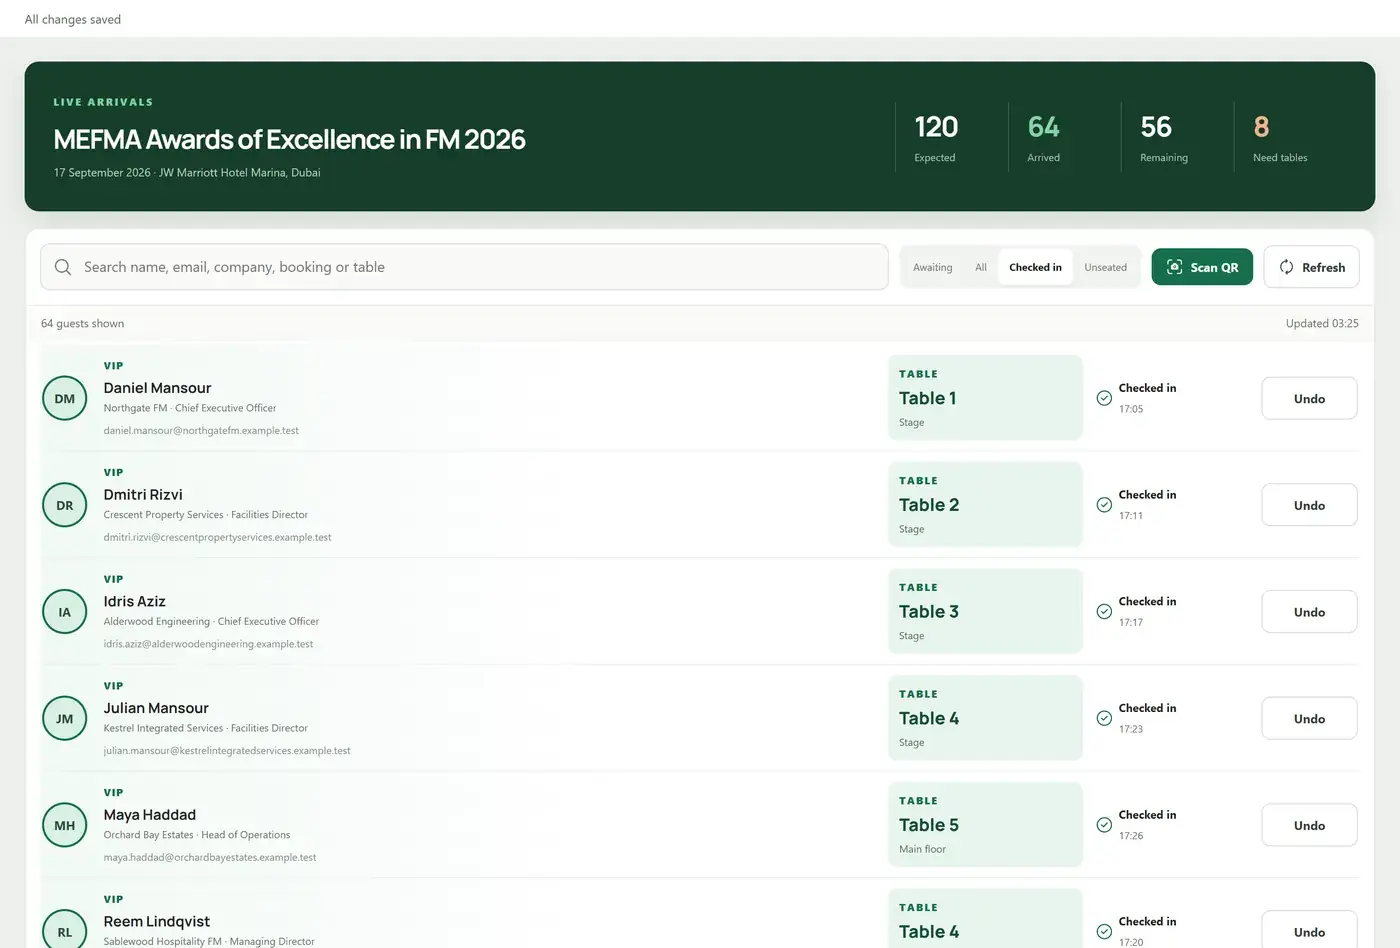The width and height of the screenshot is (1400, 948).
Task: Open Maya Haddad's Table 5 card
Action: (x=985, y=825)
